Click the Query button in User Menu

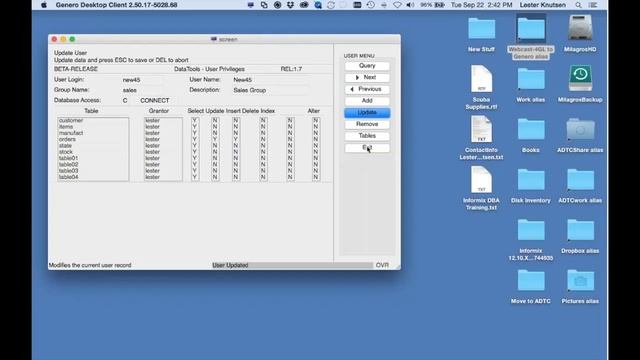pos(367,66)
